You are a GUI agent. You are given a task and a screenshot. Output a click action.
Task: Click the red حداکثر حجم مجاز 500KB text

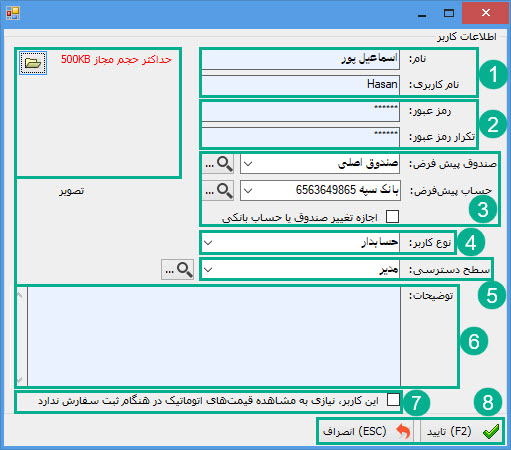(x=116, y=60)
